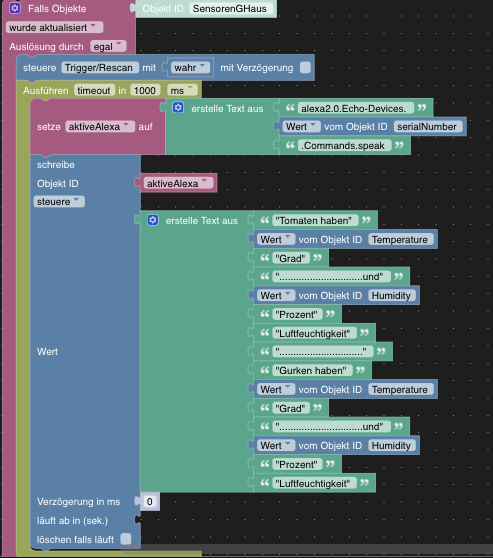Open the wurde aktualisiert dropdown
The image size is (493, 558).
click(x=54, y=27)
